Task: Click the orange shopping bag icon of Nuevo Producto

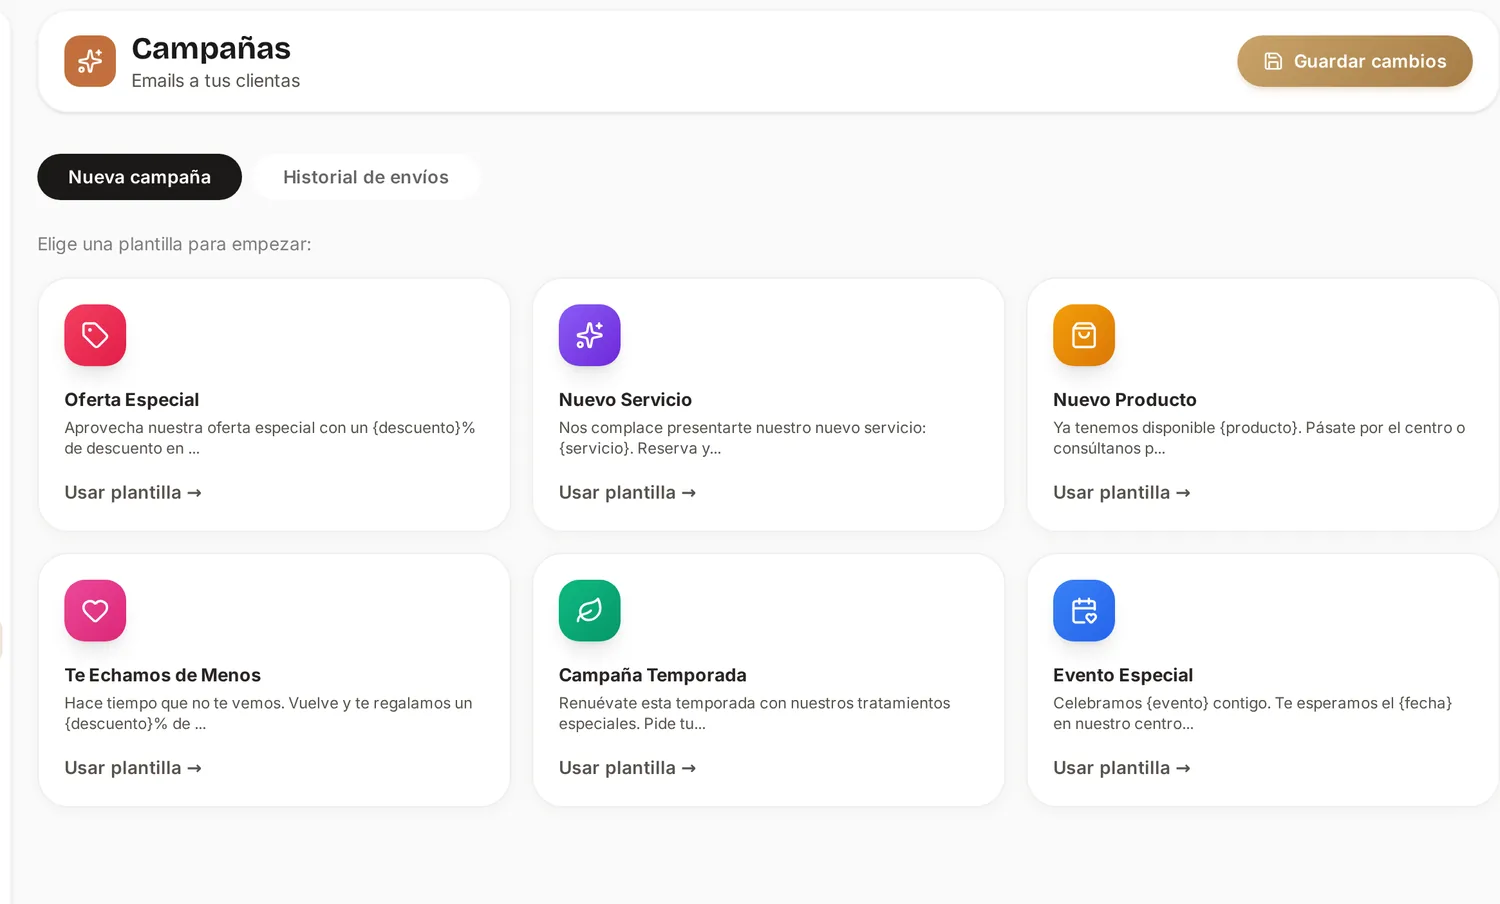Action: pos(1083,335)
